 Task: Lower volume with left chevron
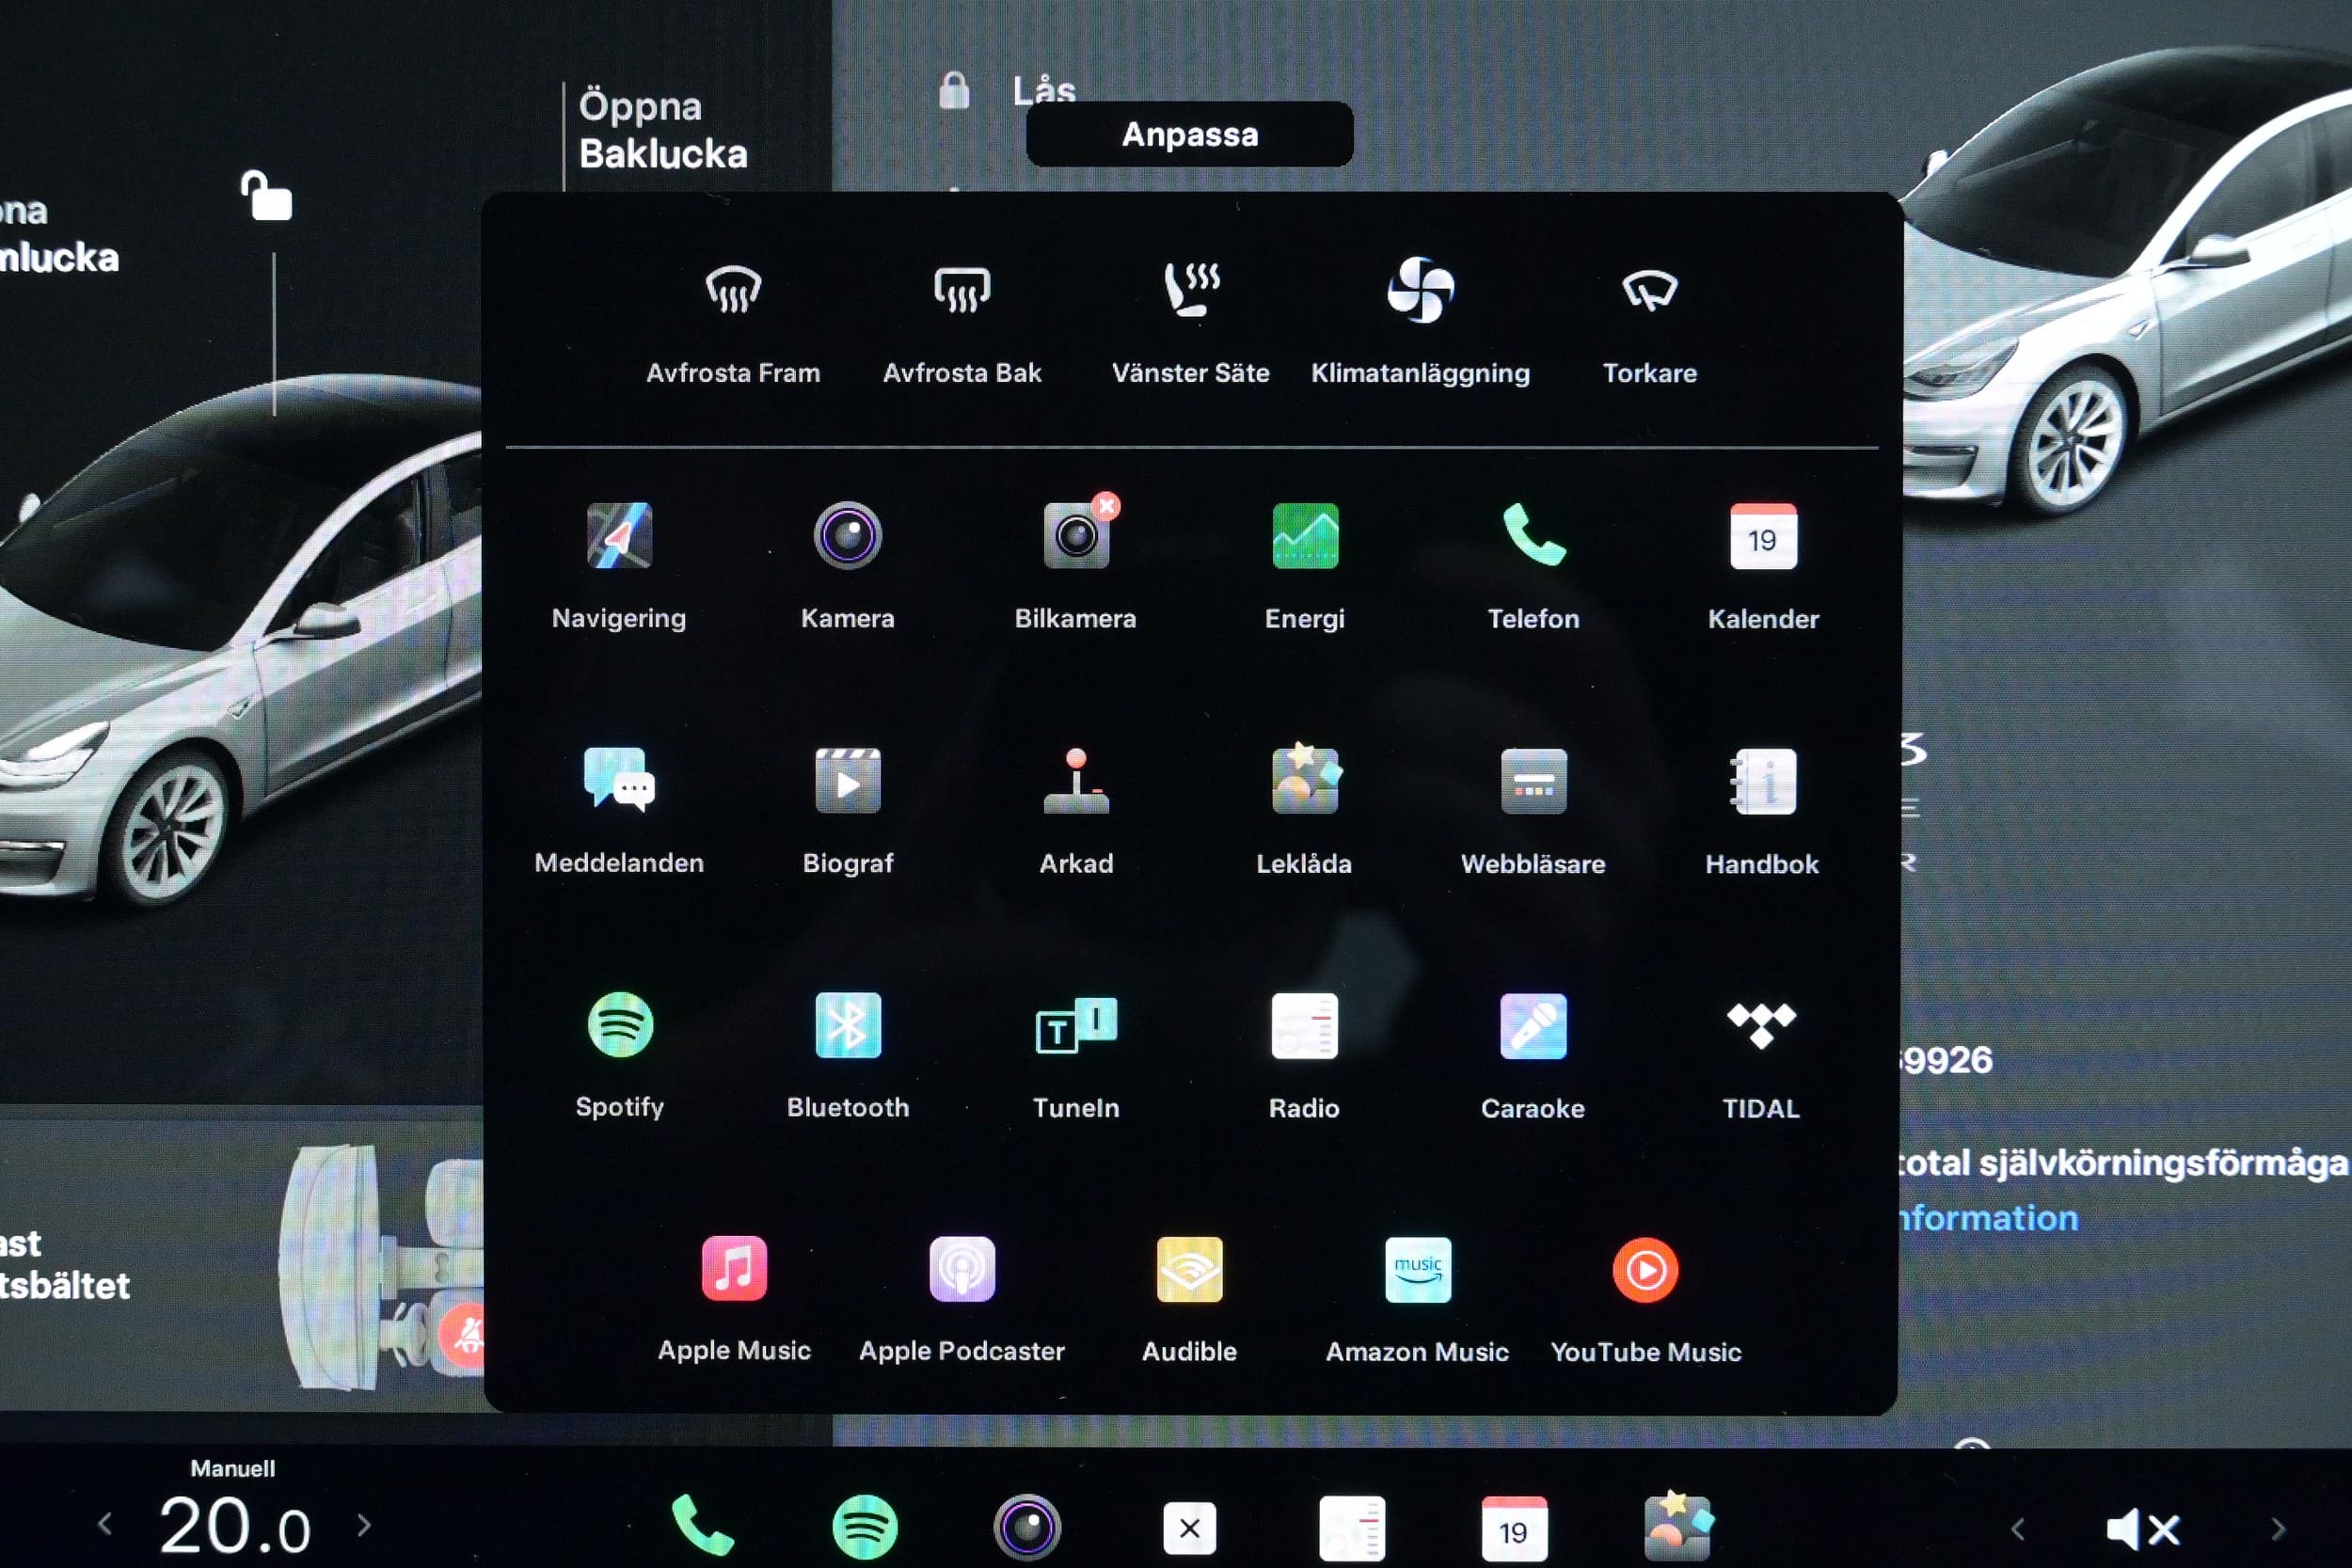[x=2018, y=1529]
